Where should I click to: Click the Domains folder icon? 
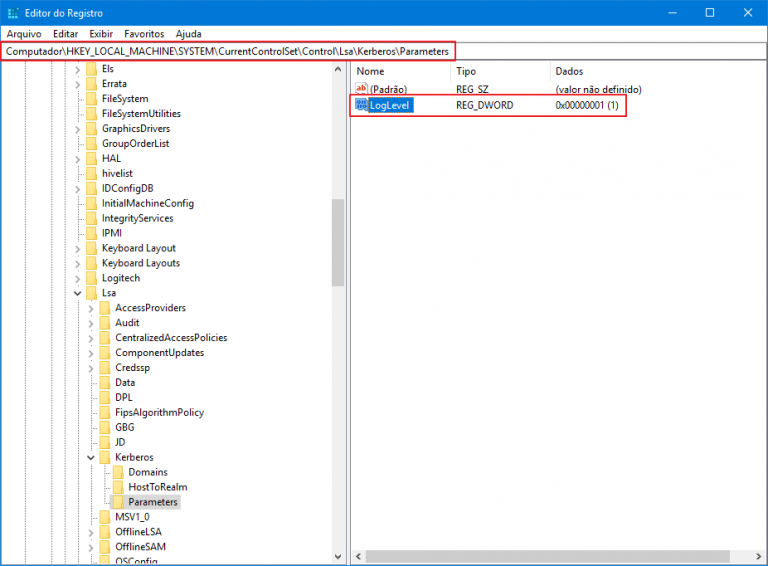117,472
